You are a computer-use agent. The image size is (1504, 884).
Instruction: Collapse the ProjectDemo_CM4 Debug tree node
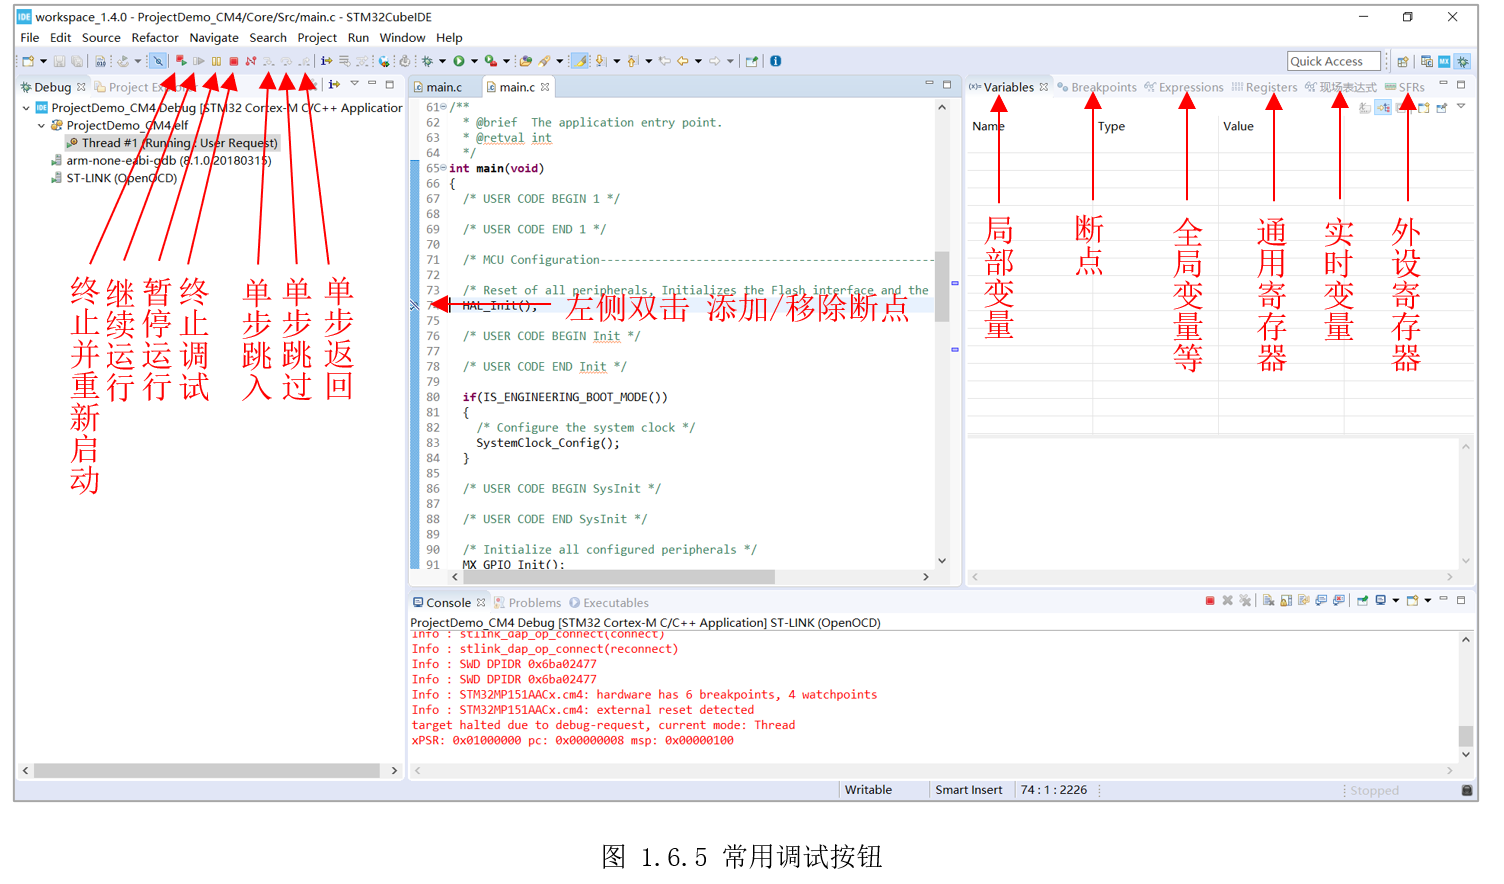[x=26, y=108]
